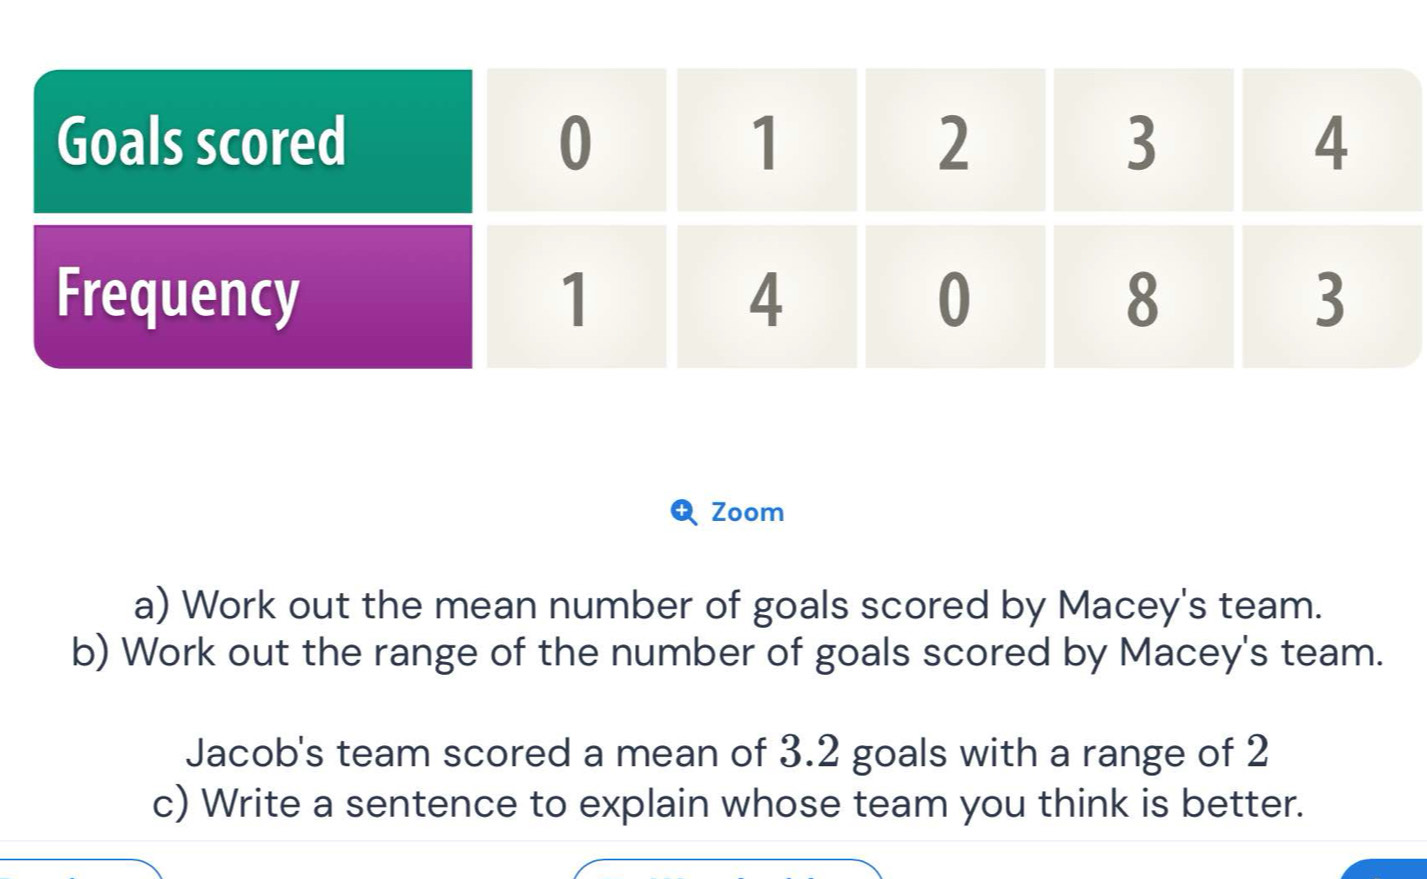Select question part b about the range

(x=728, y=652)
